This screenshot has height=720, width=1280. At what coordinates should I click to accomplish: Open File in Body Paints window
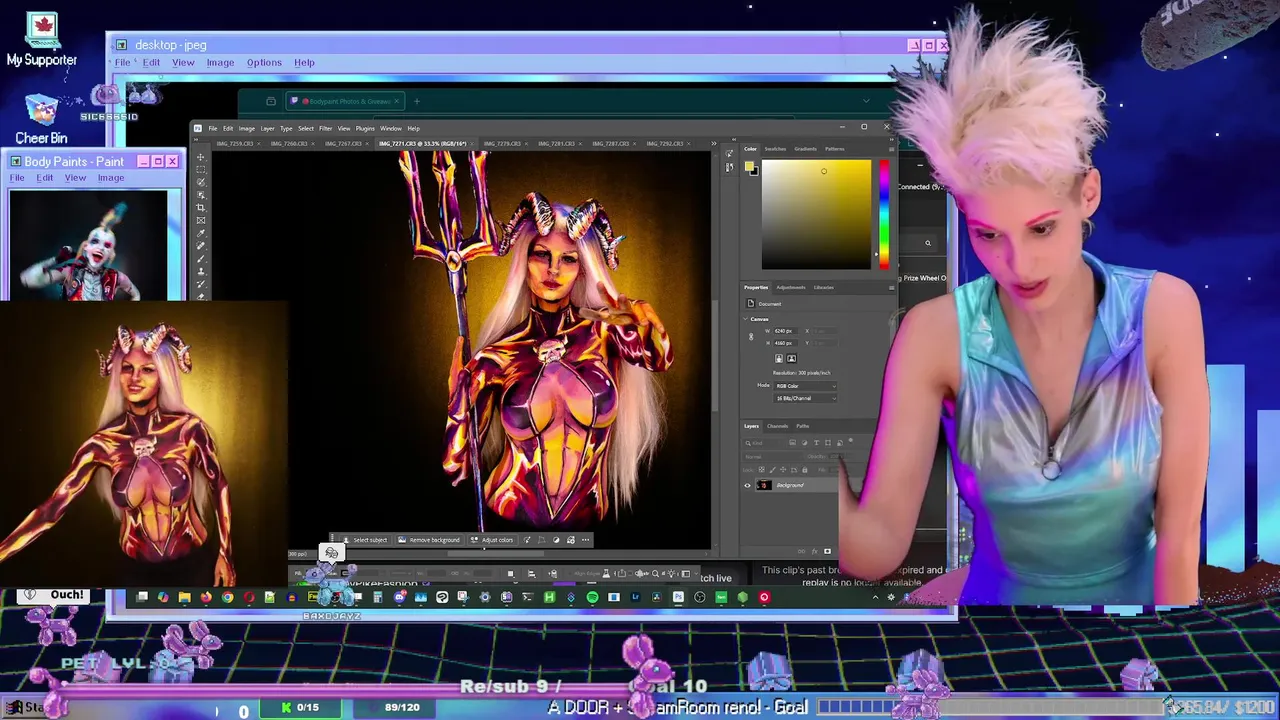pos(17,178)
